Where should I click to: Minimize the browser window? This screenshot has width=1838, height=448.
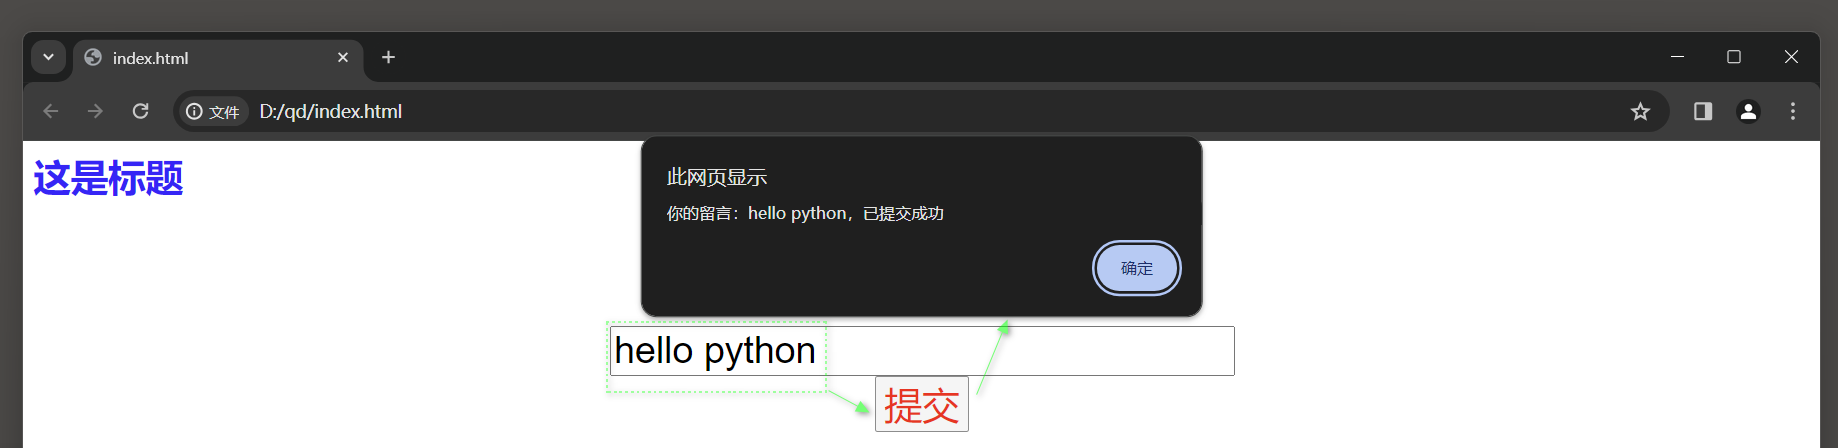pyautogui.click(x=1678, y=57)
